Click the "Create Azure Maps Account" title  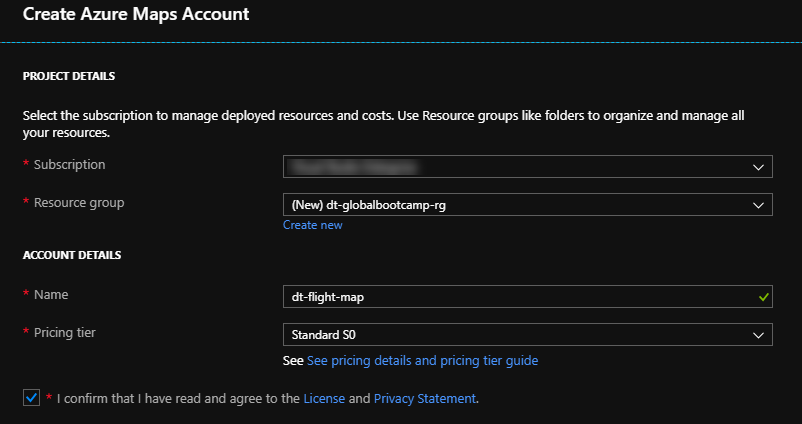click(136, 15)
